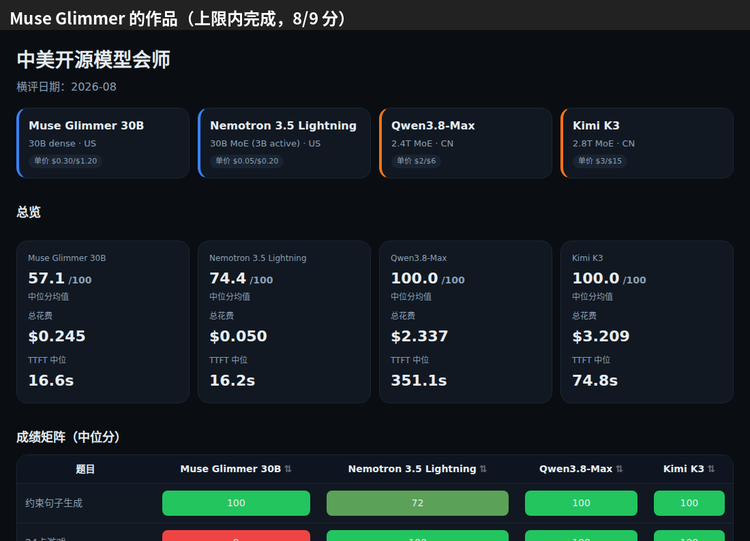Click the 351.1s TTFT value

[x=419, y=381]
